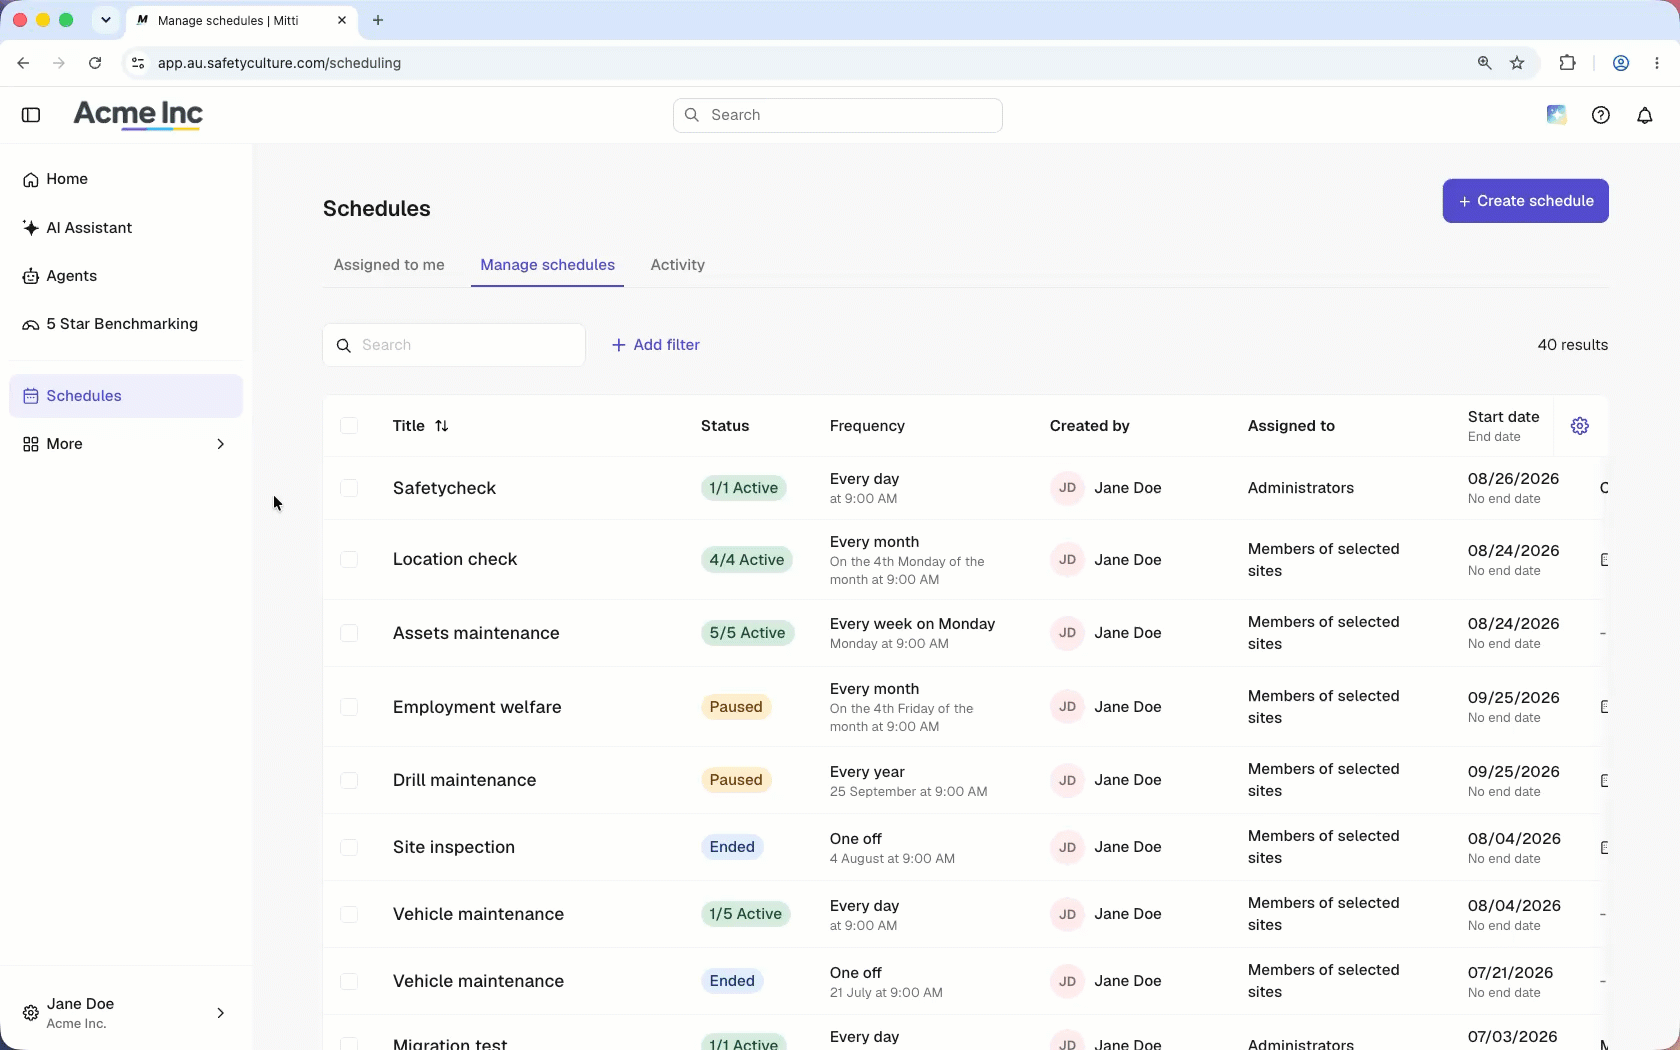Screen dimensions: 1680x1050
Task: Tick the Employment welfare row checkbox
Action: pos(349,707)
